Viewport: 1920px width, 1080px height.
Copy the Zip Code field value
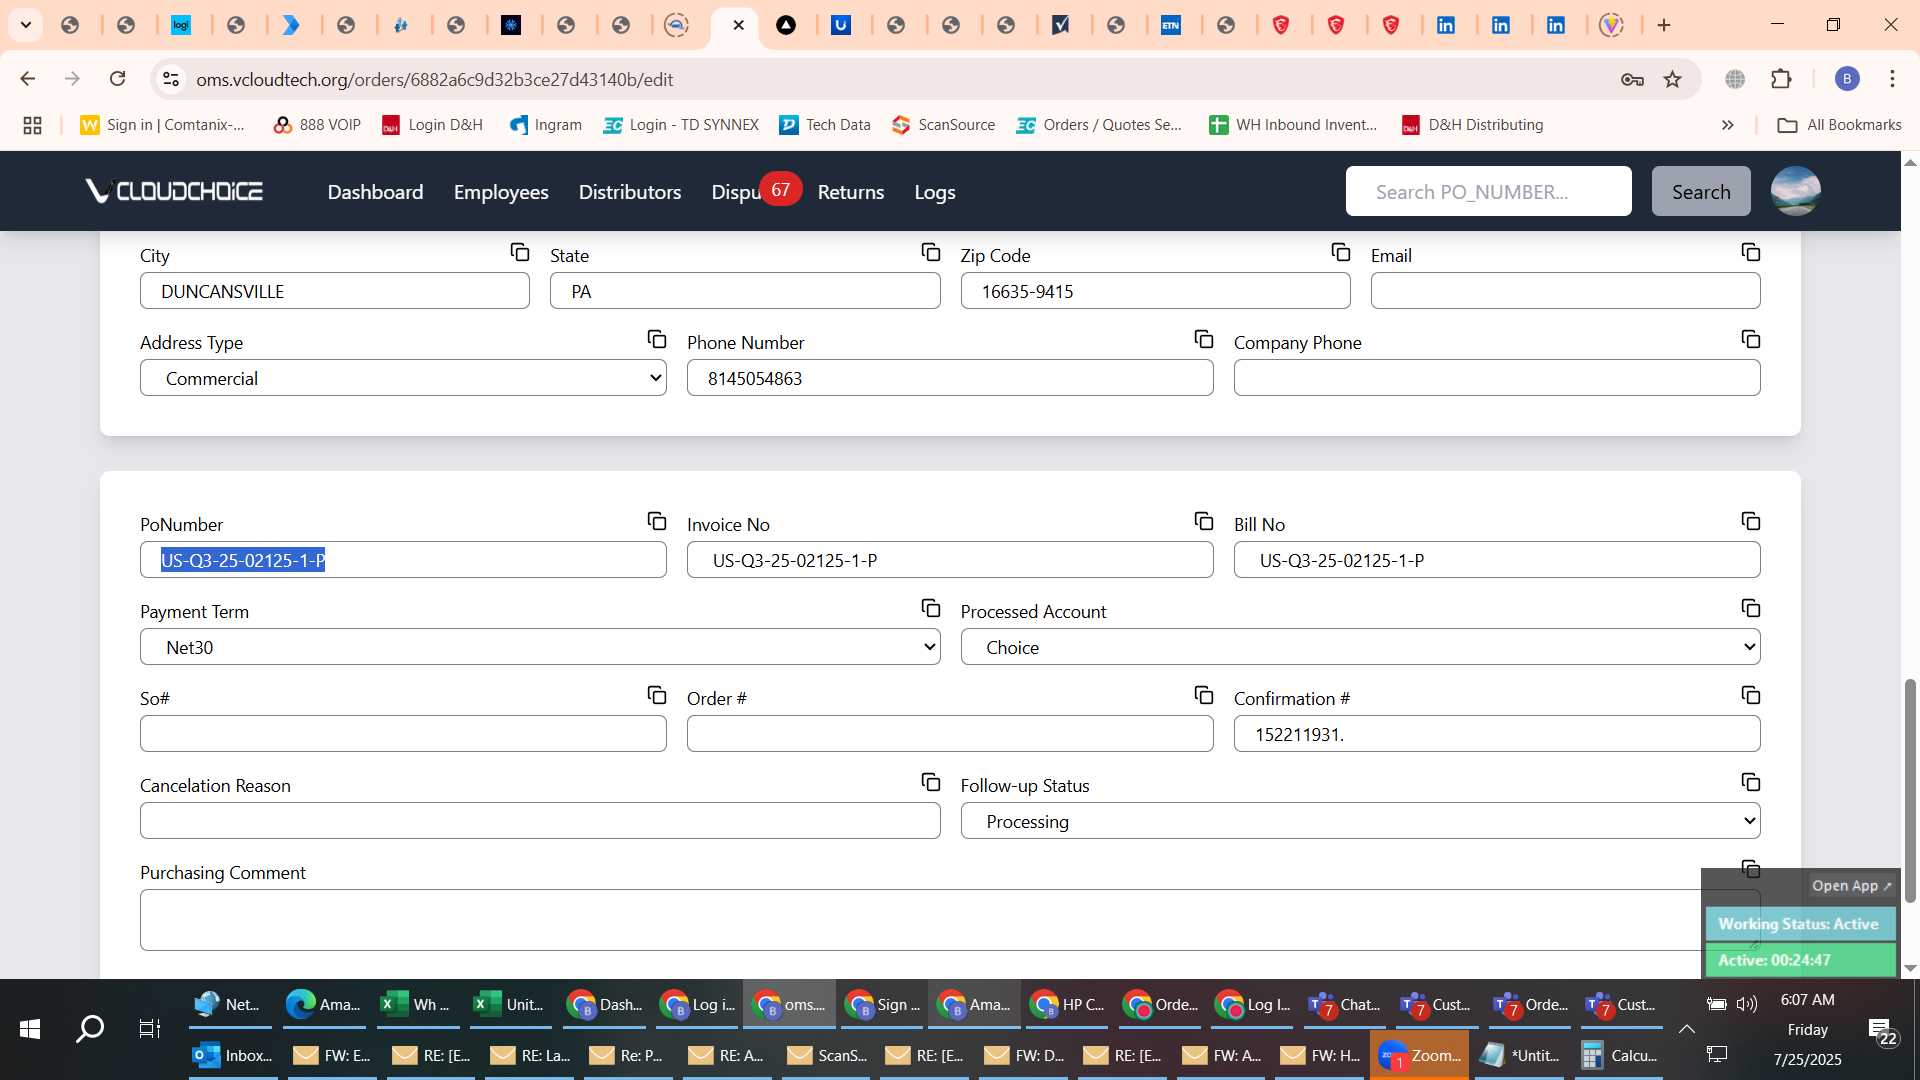pos(1341,252)
